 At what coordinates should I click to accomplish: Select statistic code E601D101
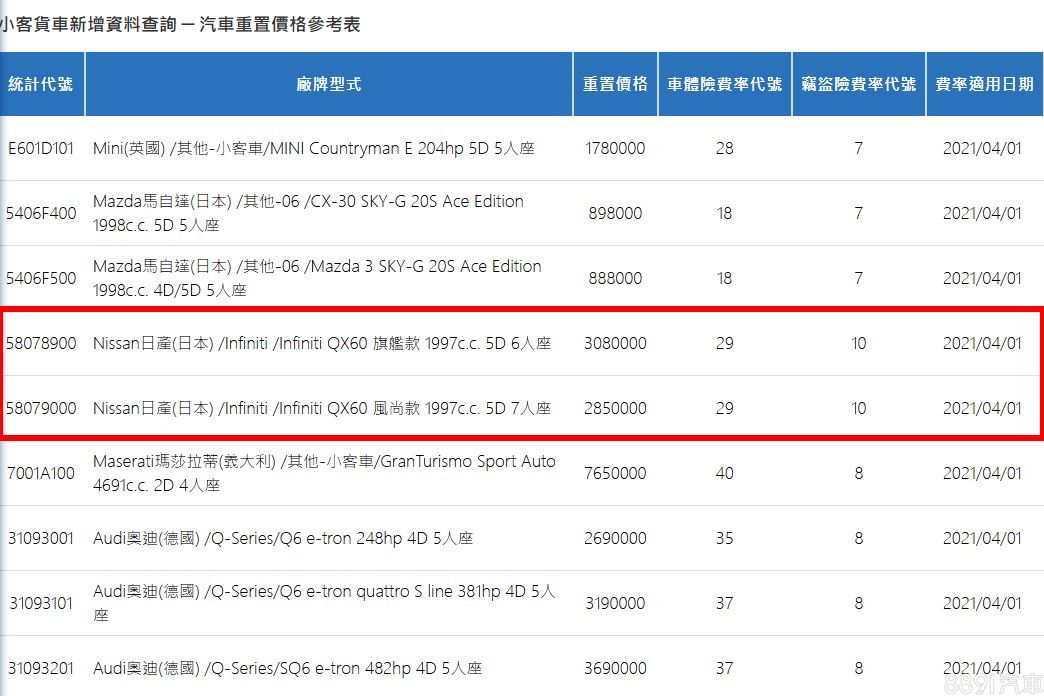pos(41,149)
